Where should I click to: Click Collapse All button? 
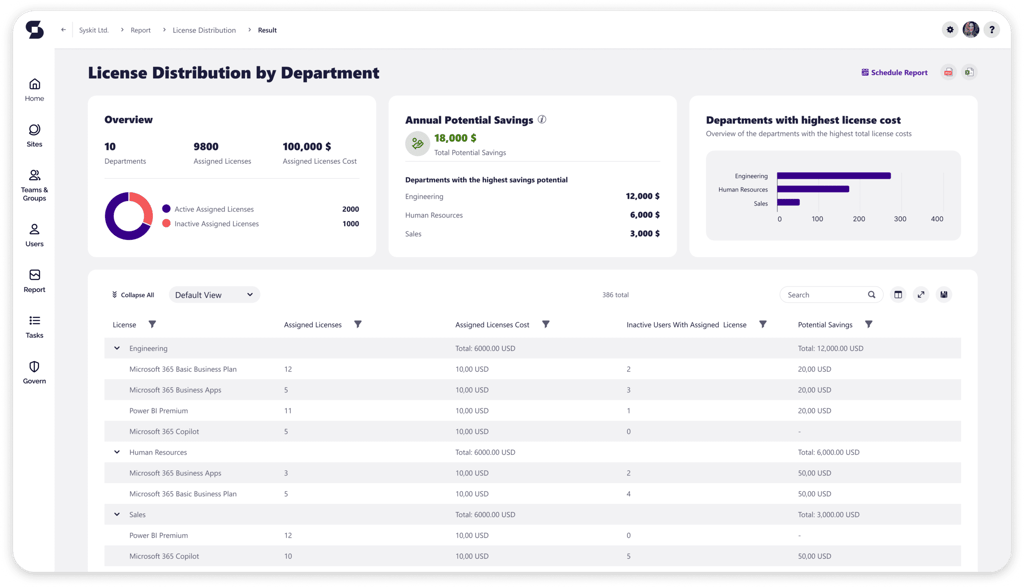click(x=133, y=295)
